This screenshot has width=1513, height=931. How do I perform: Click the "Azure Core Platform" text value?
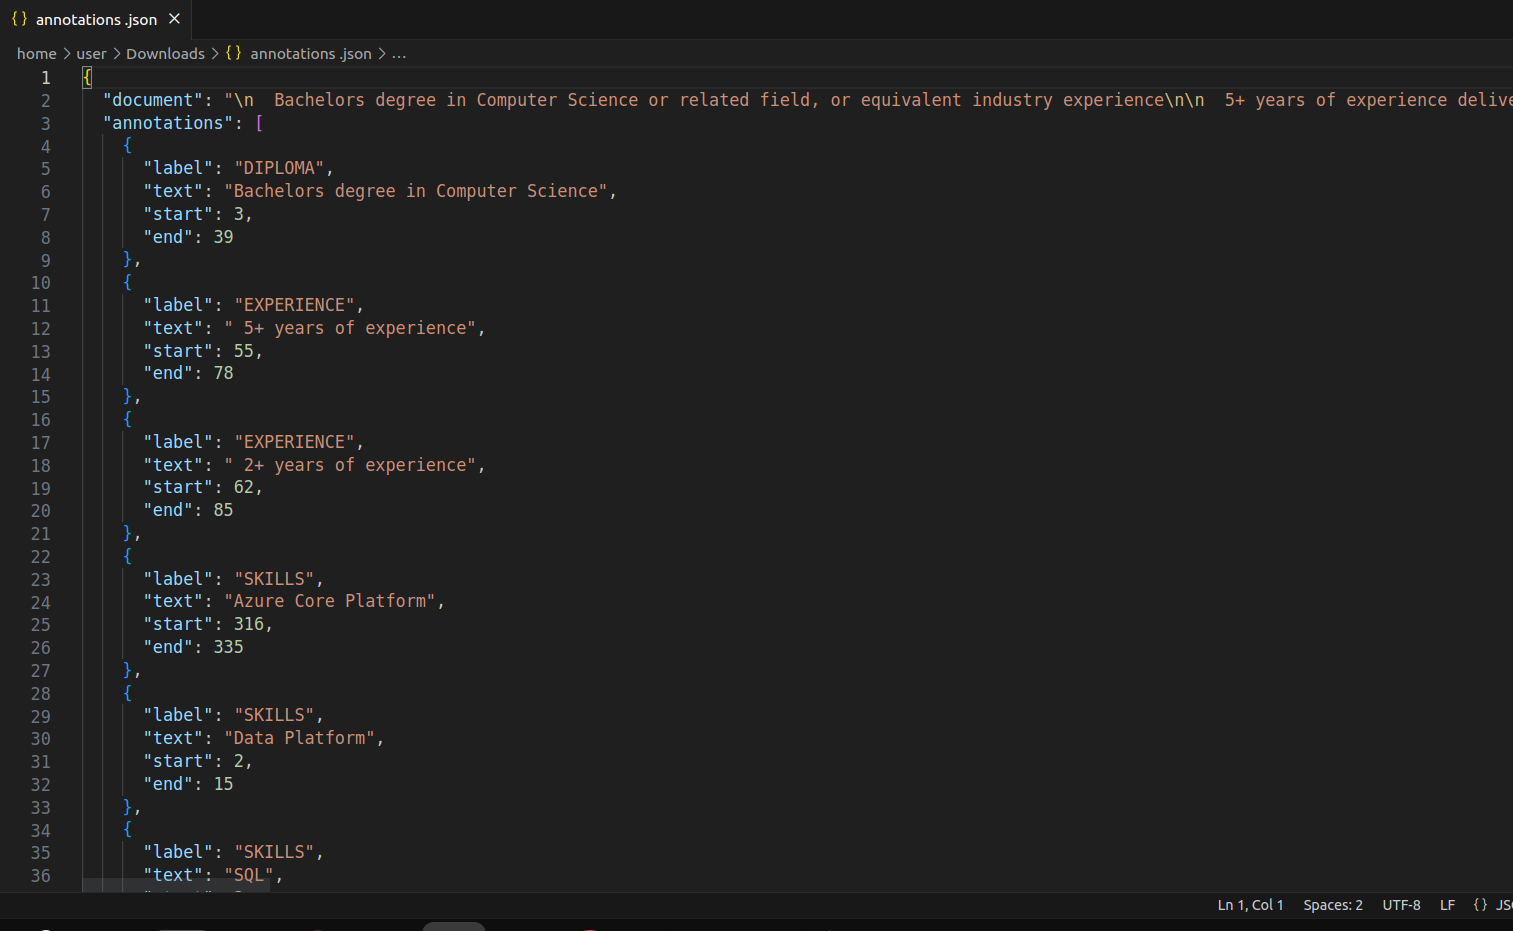click(330, 601)
